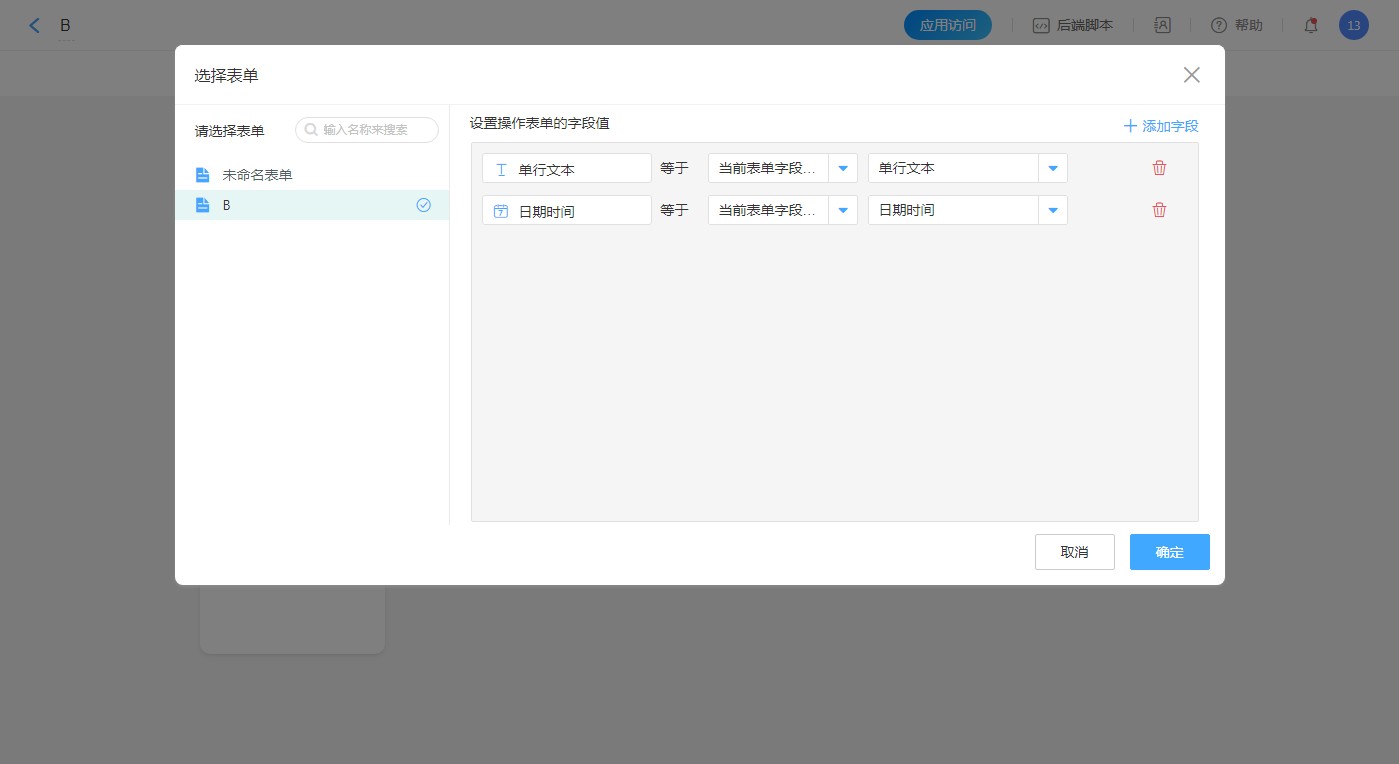Viewport: 1399px width, 764px height.
Task: Select the 未命名表单 form
Action: point(257,175)
